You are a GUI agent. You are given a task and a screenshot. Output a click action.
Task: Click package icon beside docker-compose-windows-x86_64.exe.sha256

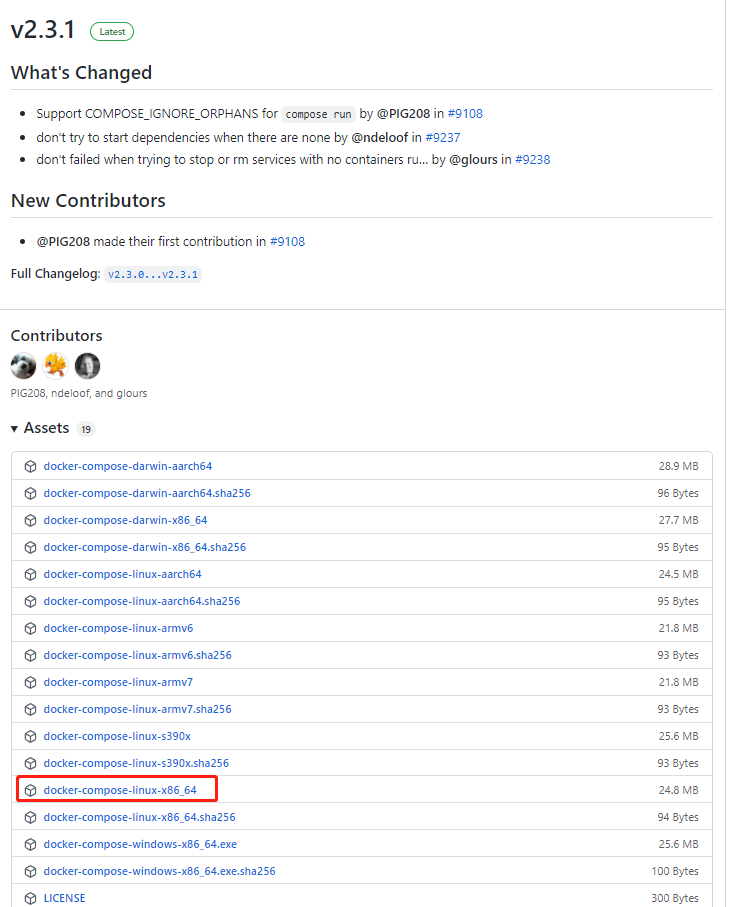click(x=31, y=871)
